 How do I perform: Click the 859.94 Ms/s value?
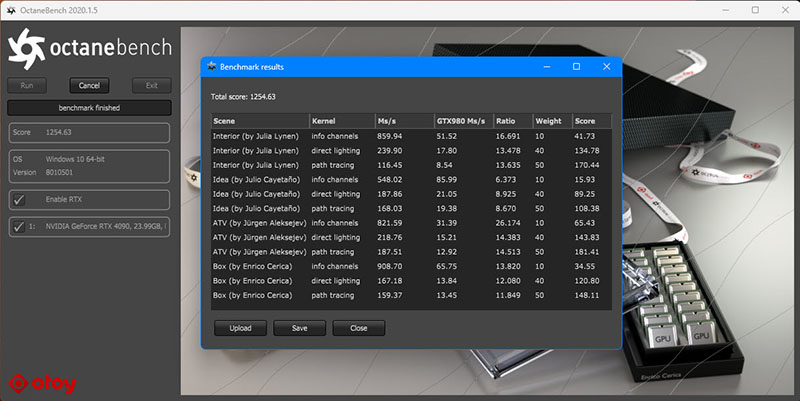click(x=390, y=136)
